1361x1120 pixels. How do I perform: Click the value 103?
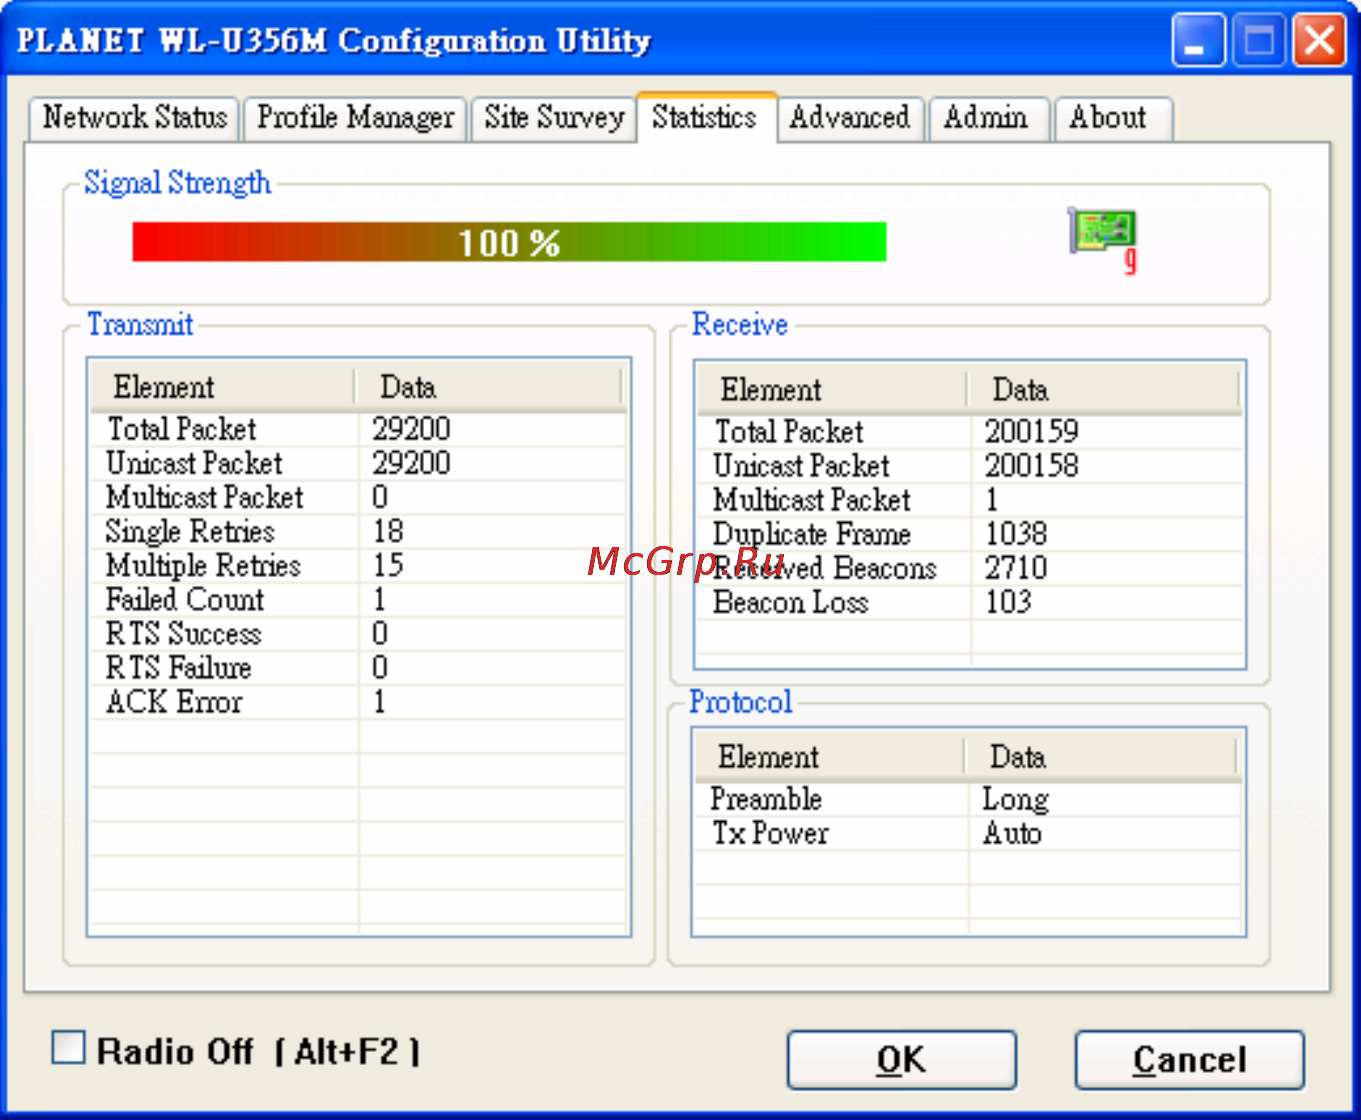click(1008, 602)
